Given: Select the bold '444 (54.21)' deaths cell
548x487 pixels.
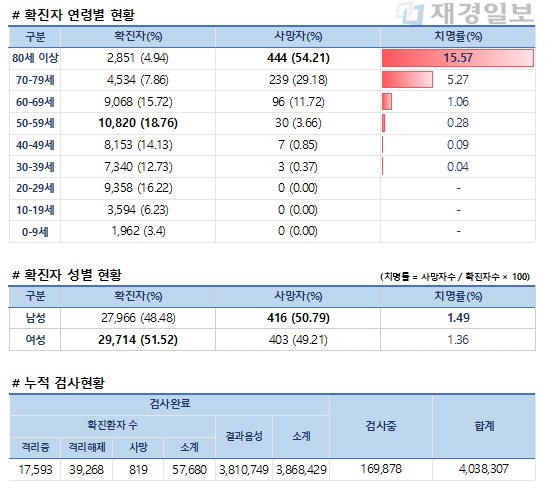Looking at the screenshot, I should coord(298,58).
